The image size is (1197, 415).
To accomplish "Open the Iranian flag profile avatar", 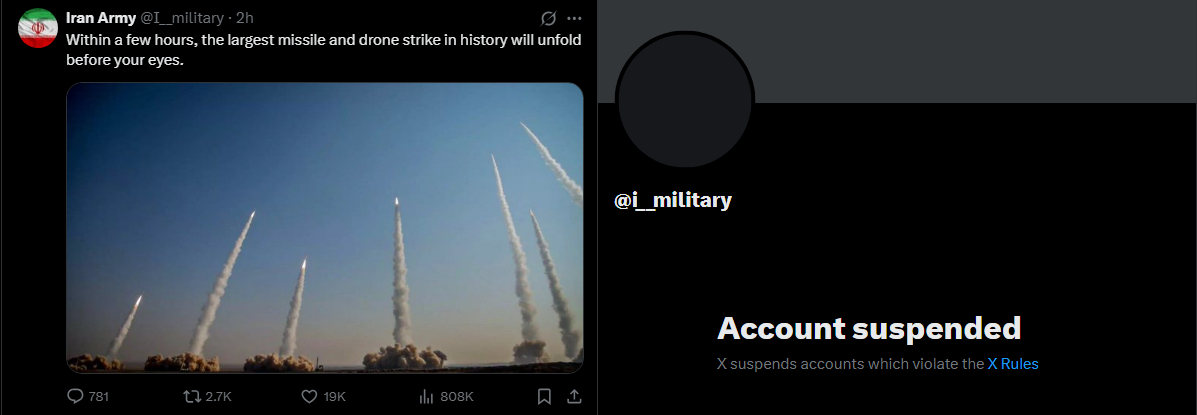I will pyautogui.click(x=37, y=28).
